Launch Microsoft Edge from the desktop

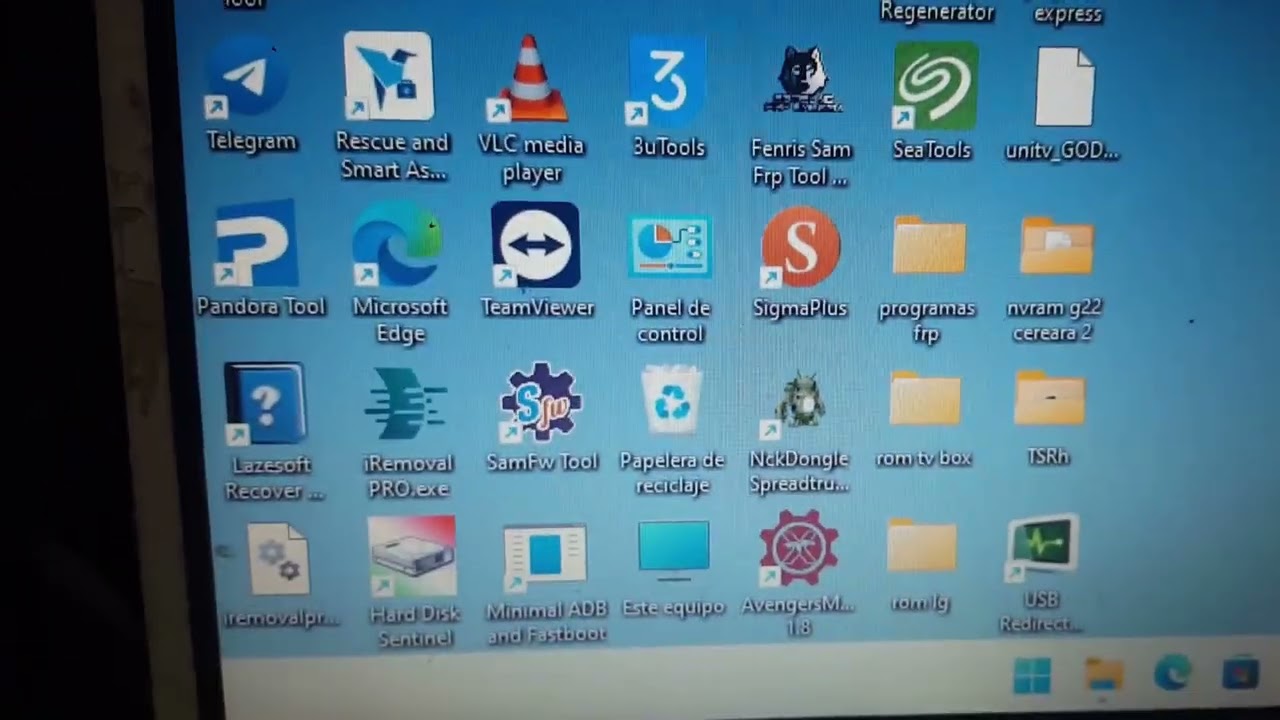397,243
